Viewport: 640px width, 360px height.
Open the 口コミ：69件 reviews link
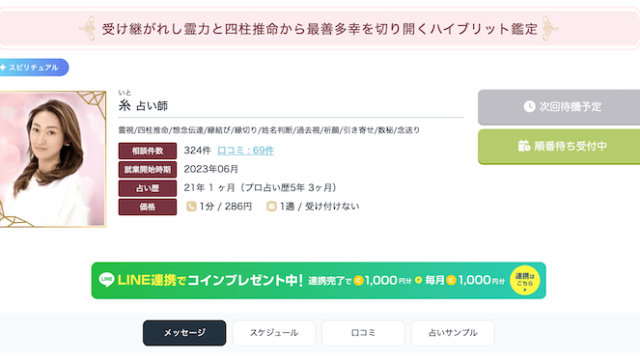(245, 151)
